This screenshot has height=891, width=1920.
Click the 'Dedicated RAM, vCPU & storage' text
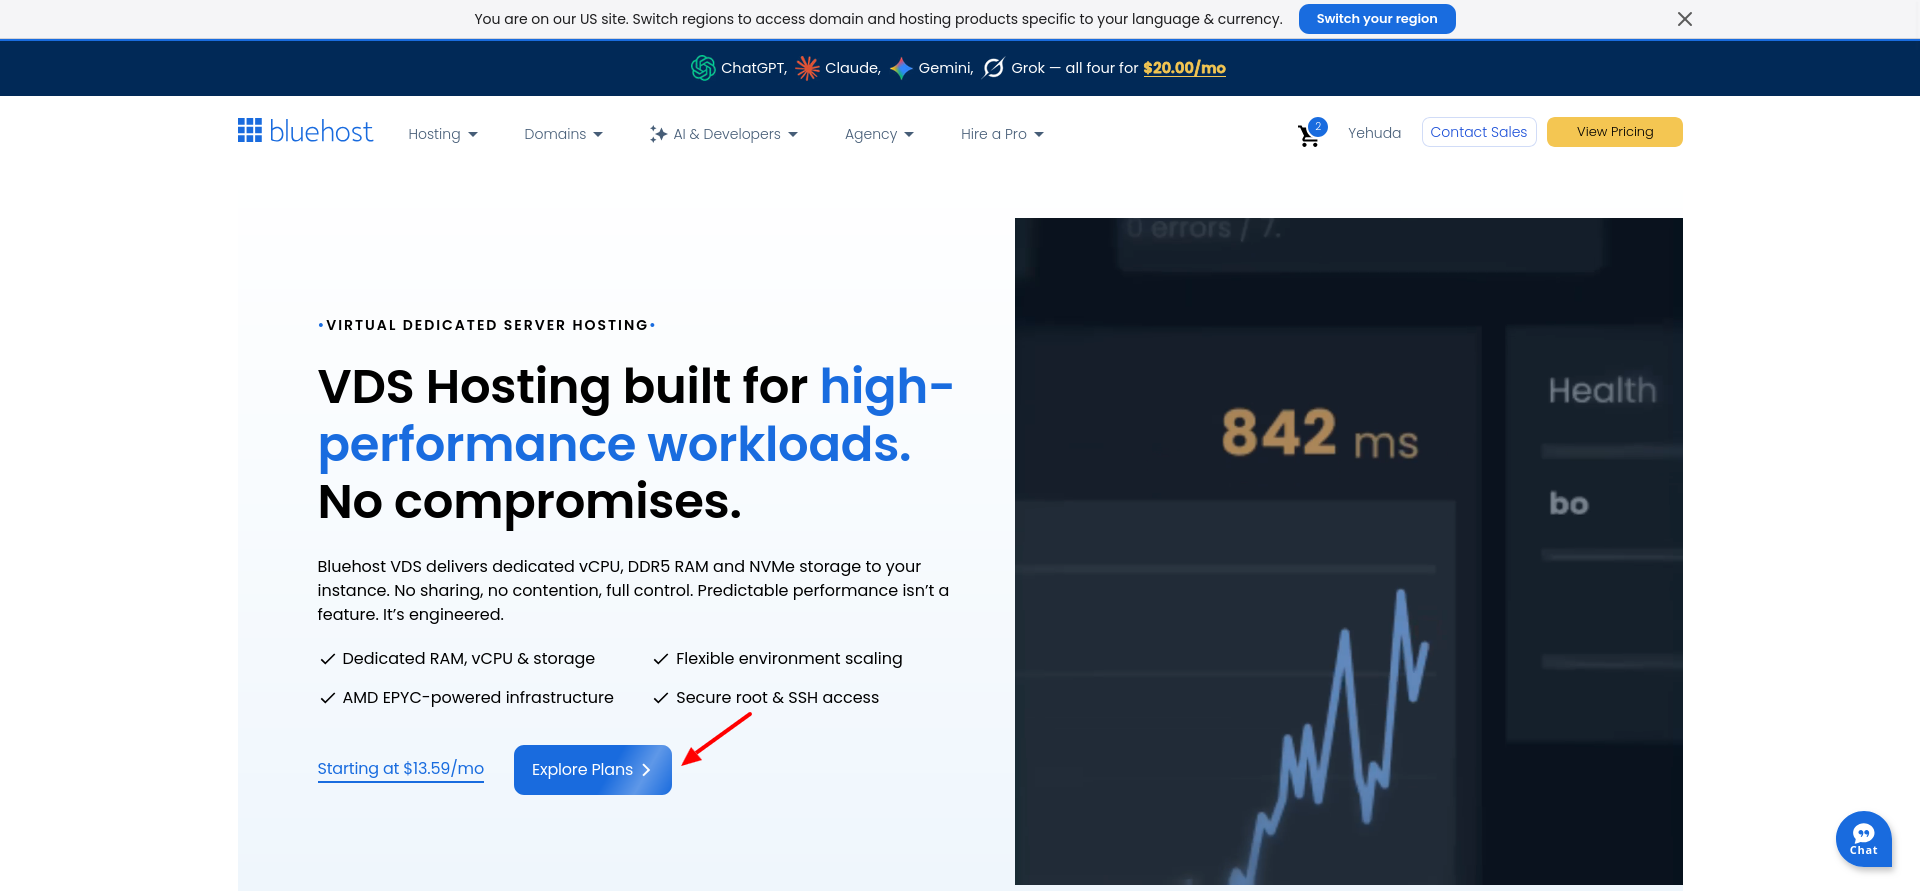click(469, 659)
